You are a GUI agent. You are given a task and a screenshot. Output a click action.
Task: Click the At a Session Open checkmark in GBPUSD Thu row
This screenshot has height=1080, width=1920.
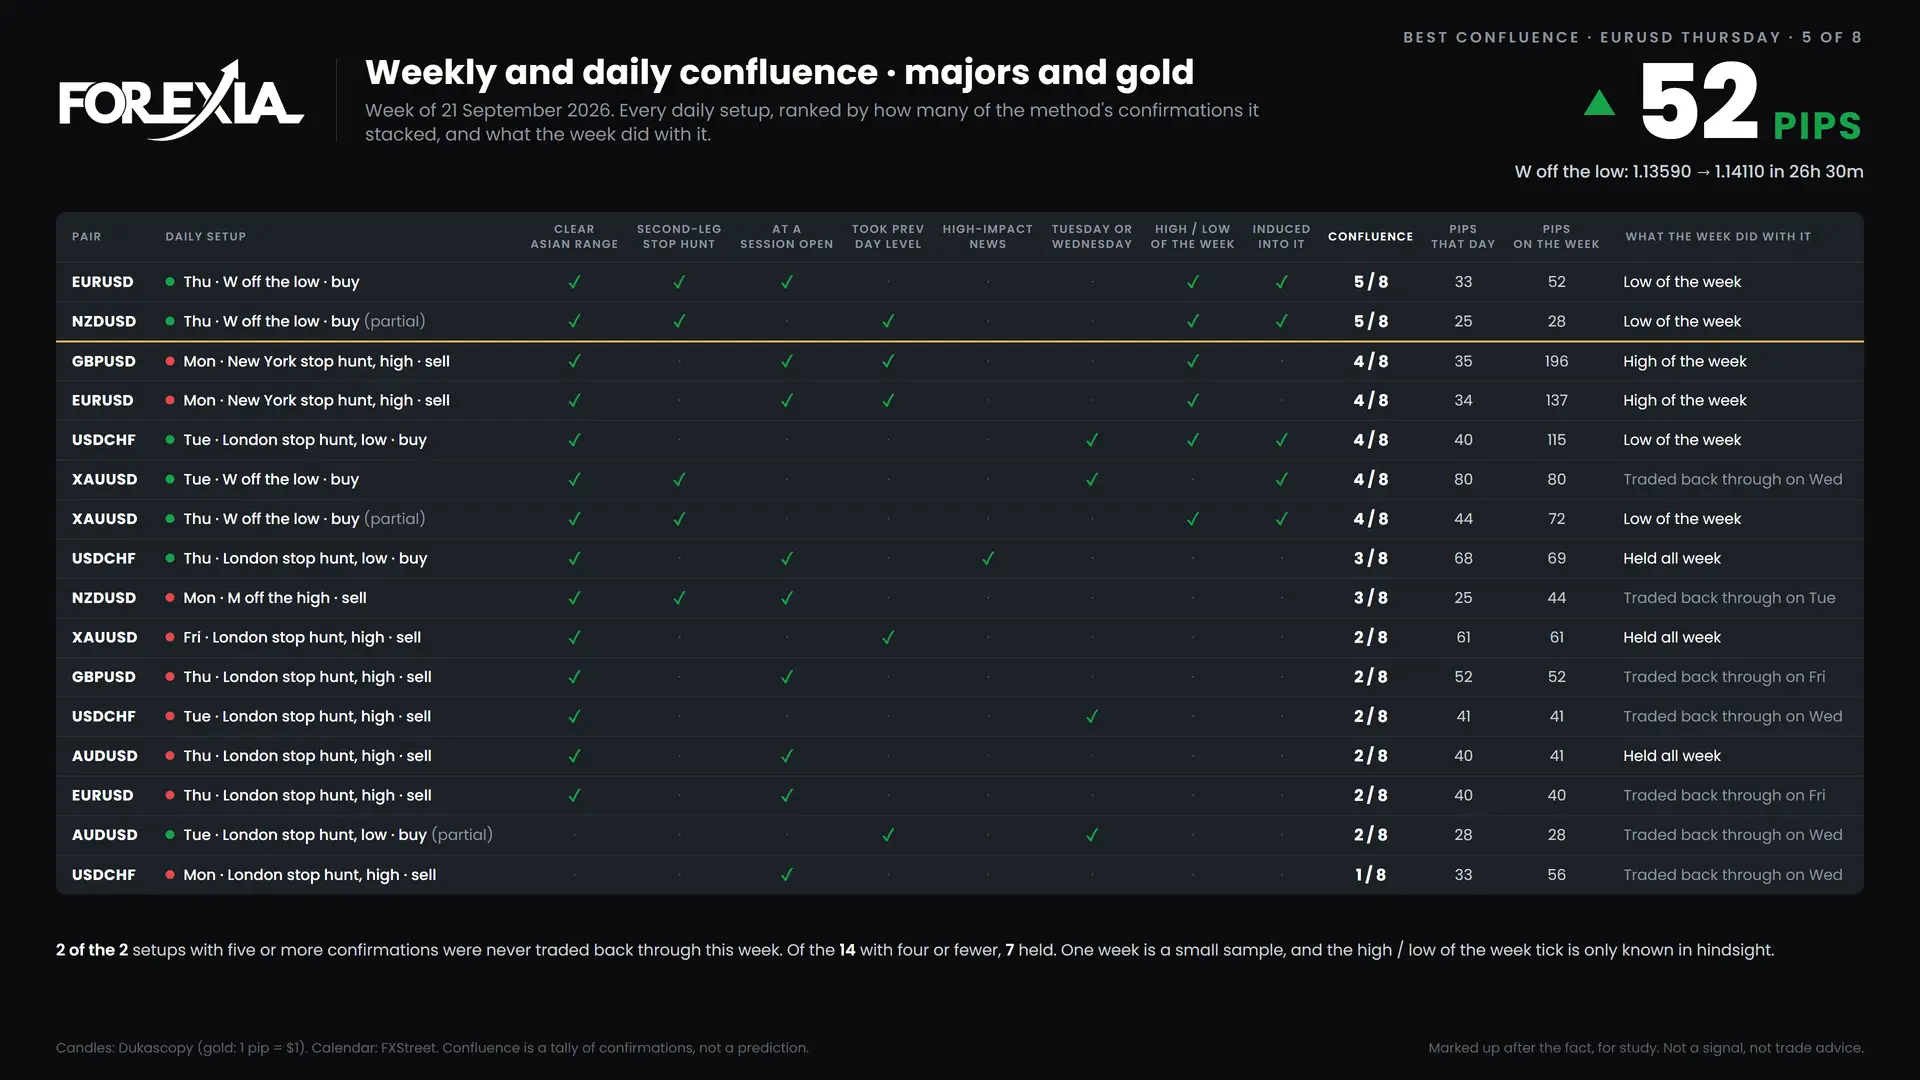click(x=787, y=677)
